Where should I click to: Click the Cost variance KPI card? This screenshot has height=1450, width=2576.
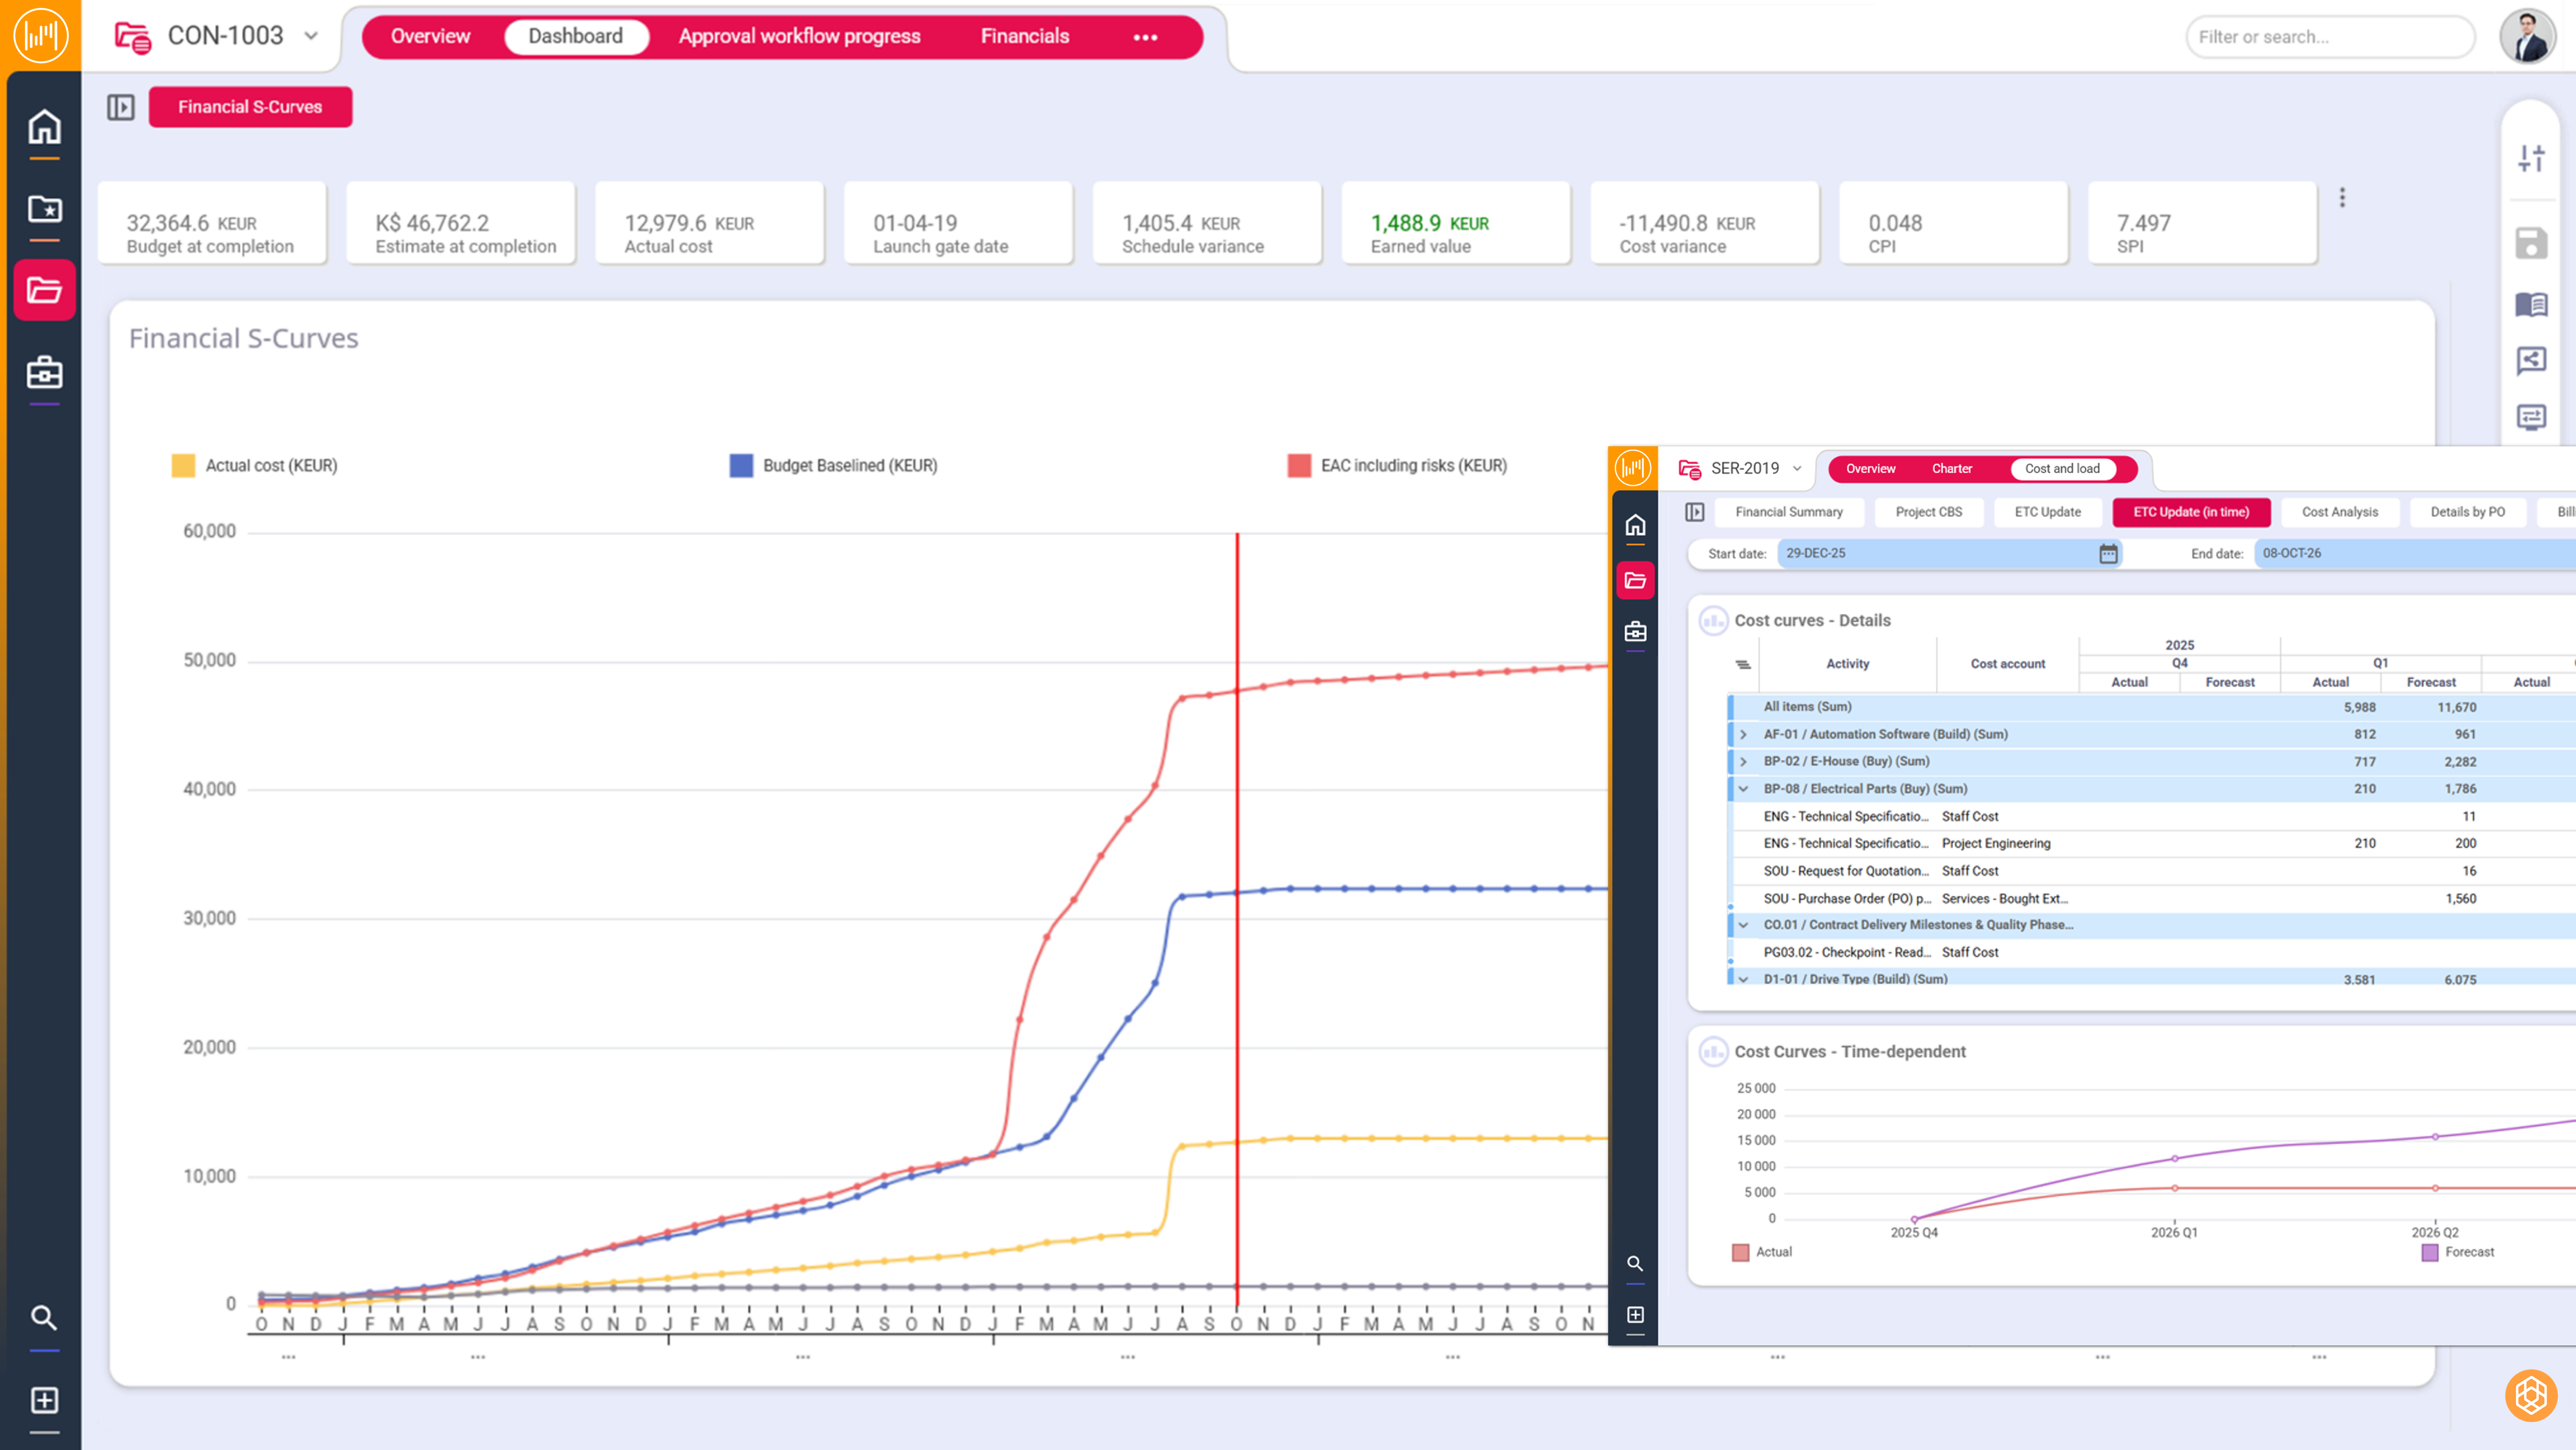[1704, 223]
